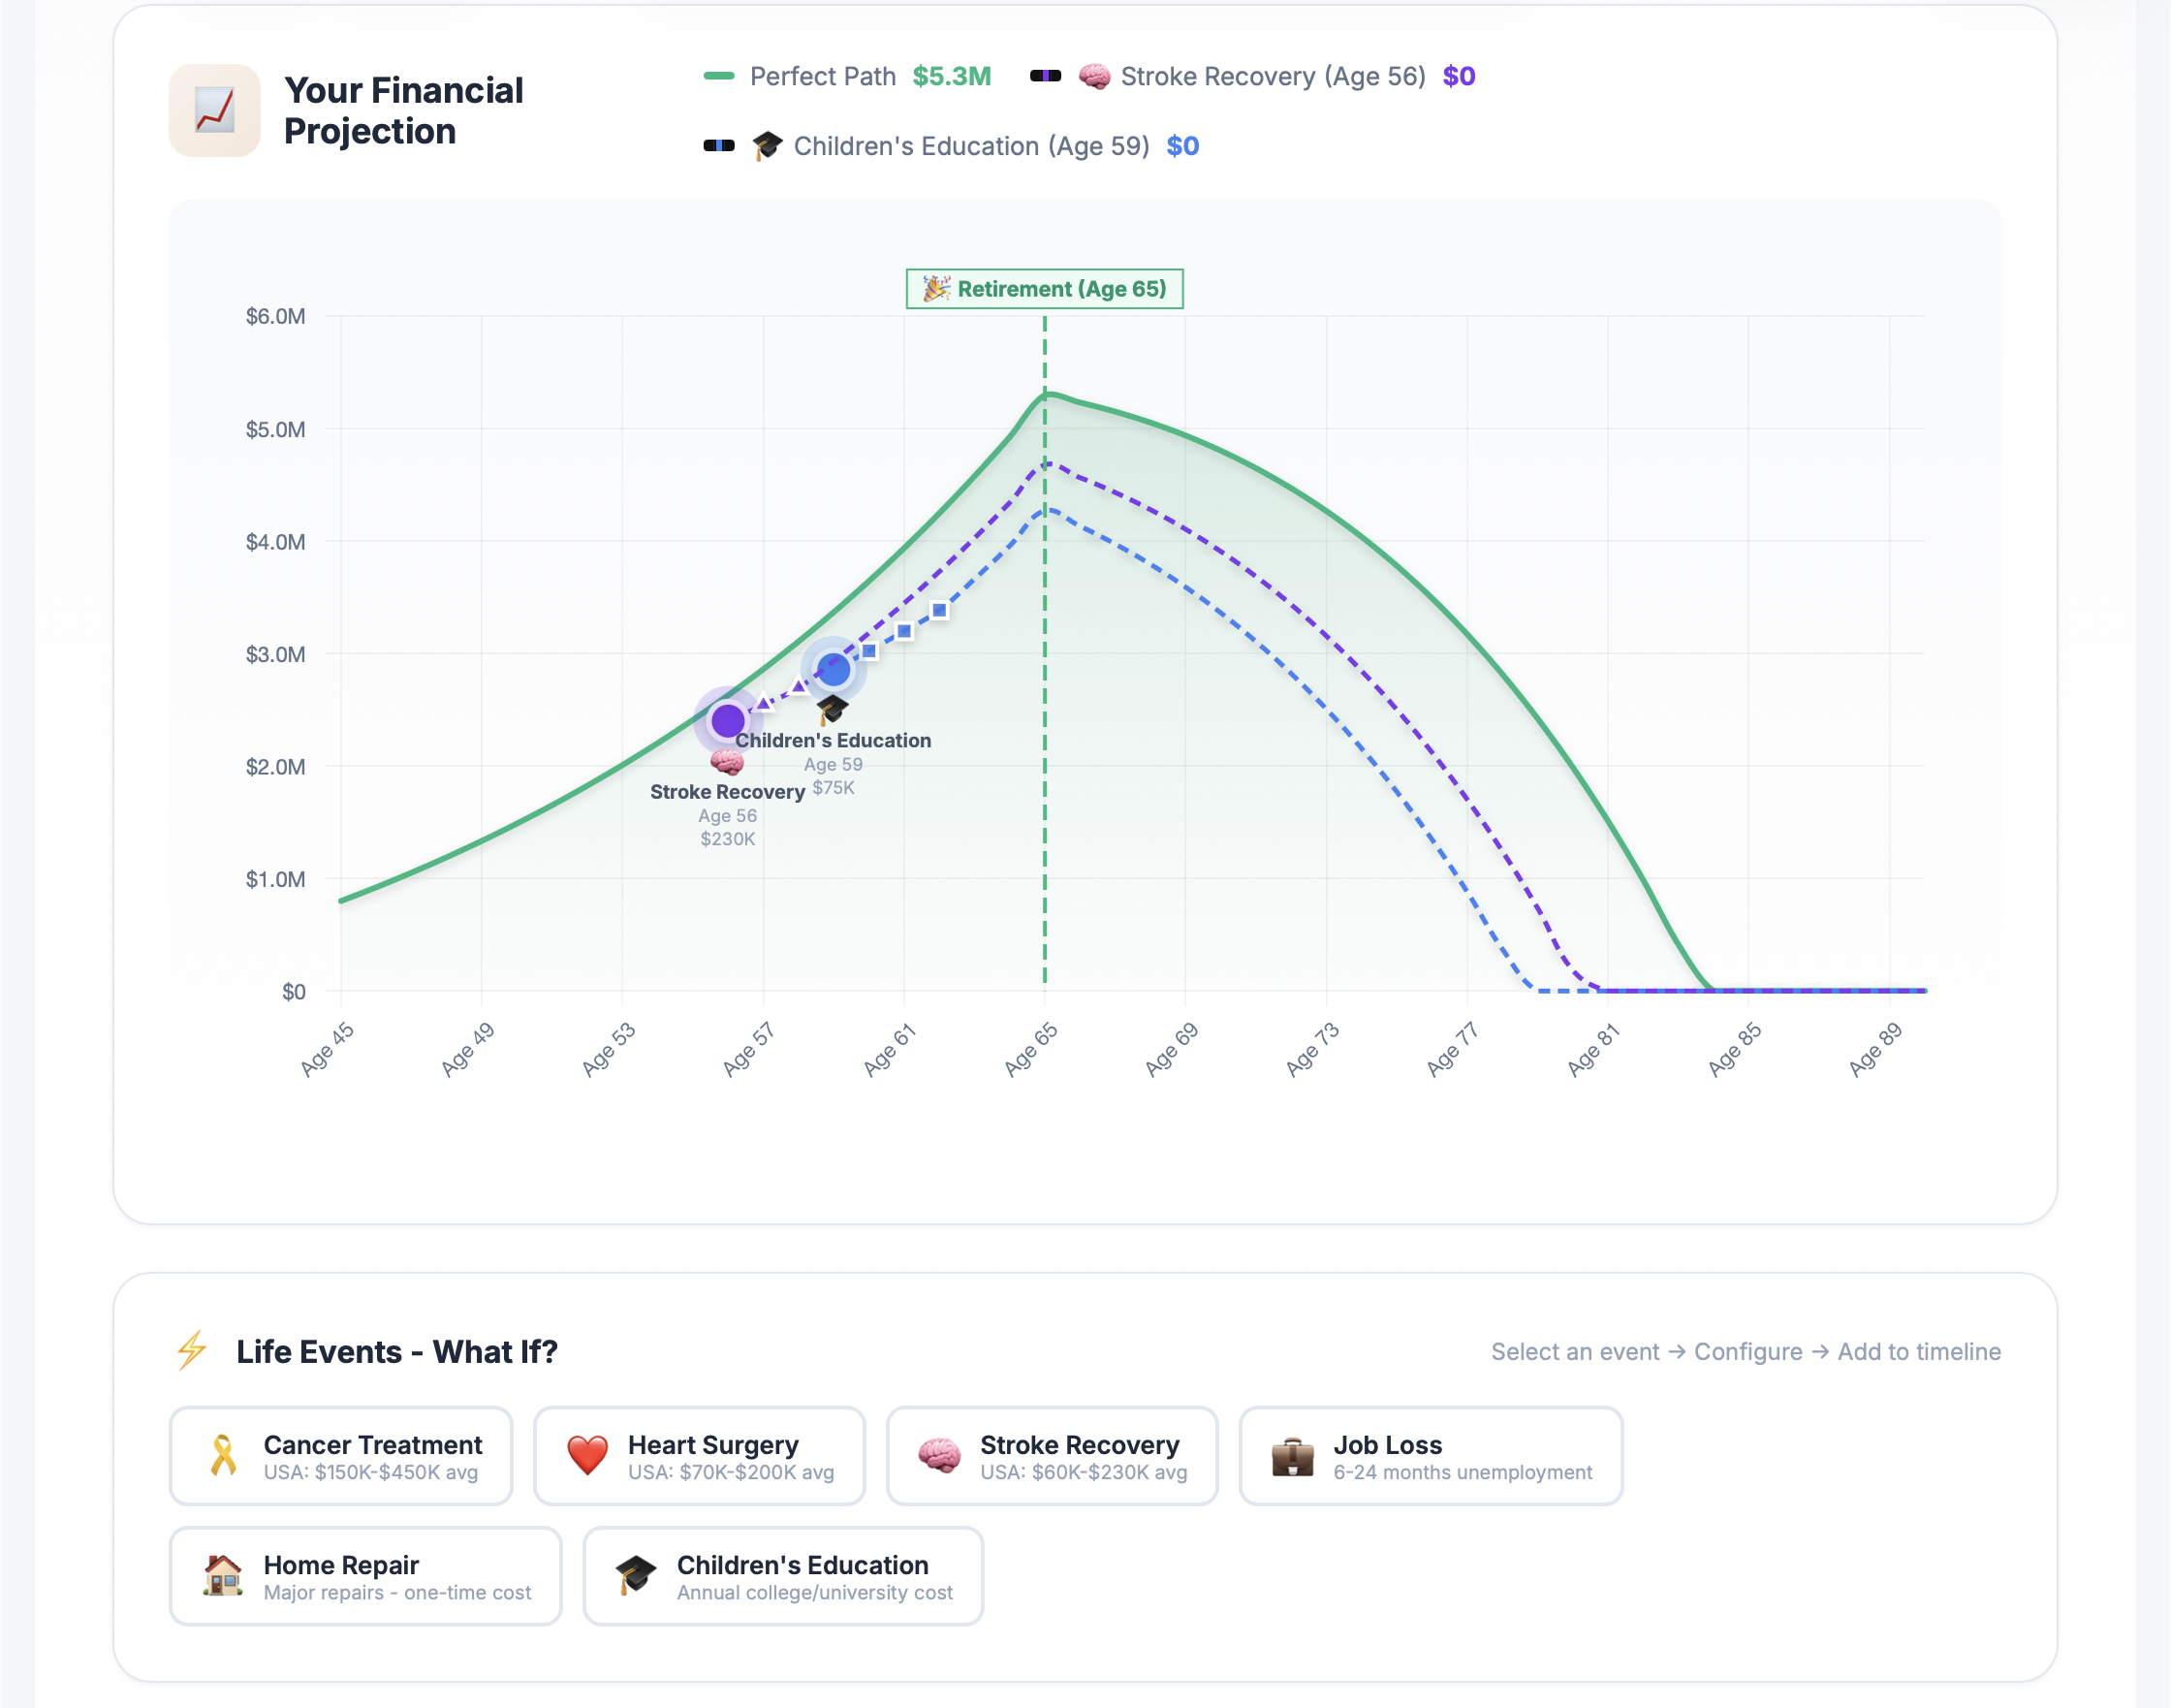Click the briefcase Job Loss icon
Screen dimensions: 2171x1708
(1292, 1457)
